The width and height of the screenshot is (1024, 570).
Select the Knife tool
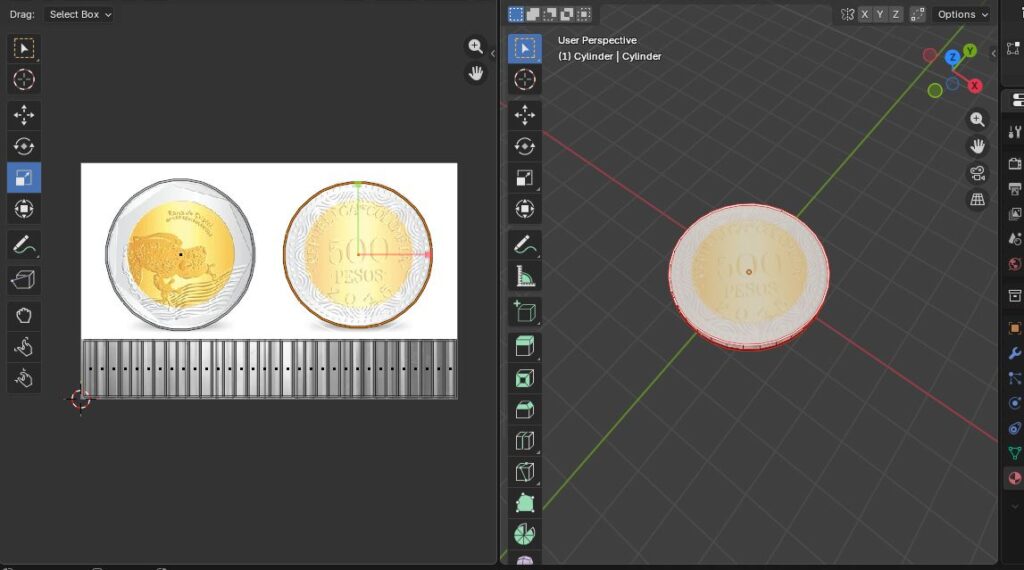coord(524,472)
